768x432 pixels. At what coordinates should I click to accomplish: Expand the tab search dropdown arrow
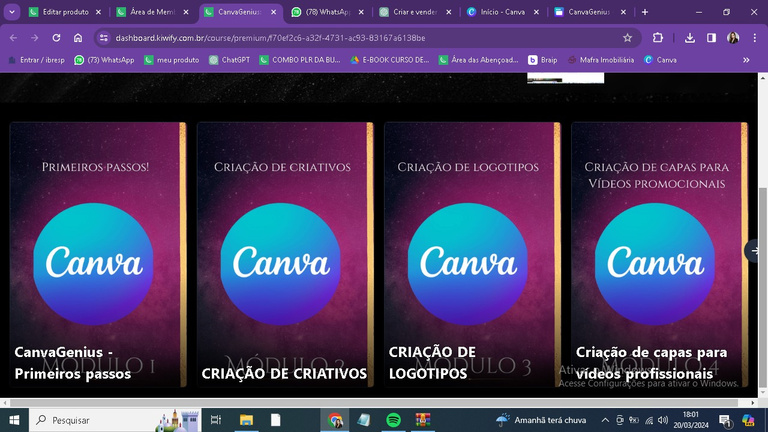(x=12, y=12)
